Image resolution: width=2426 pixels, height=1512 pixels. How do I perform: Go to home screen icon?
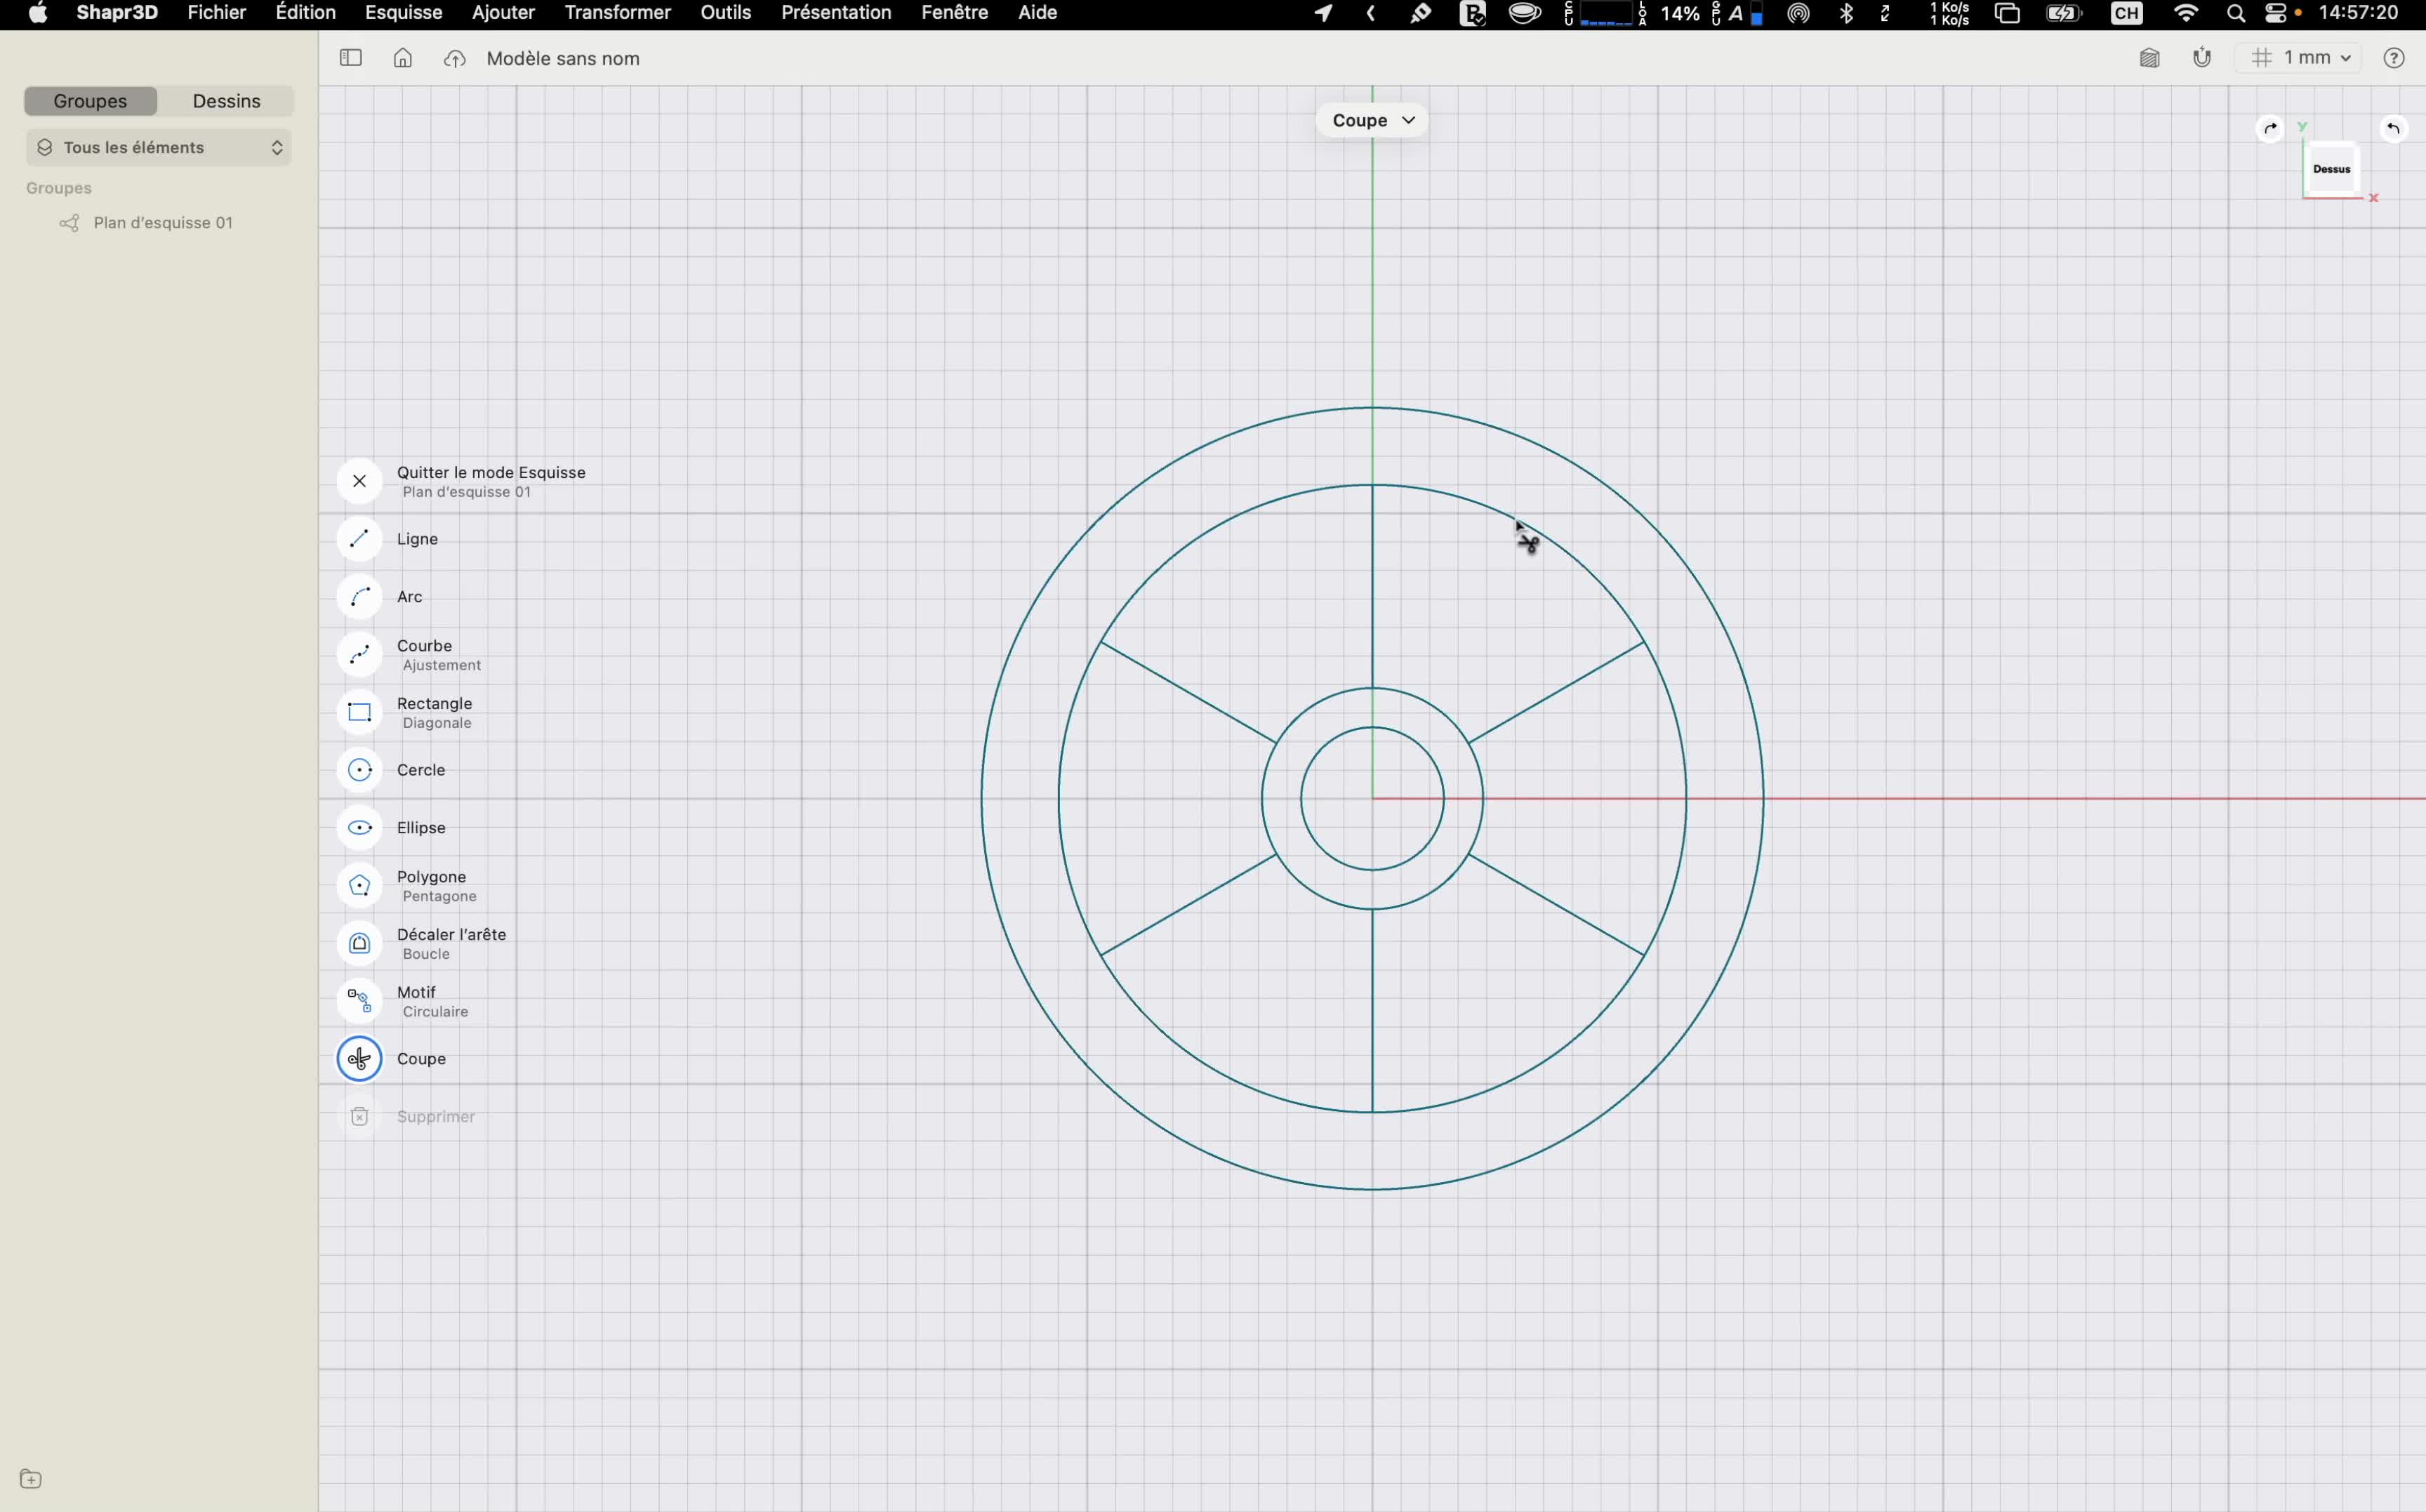[403, 58]
